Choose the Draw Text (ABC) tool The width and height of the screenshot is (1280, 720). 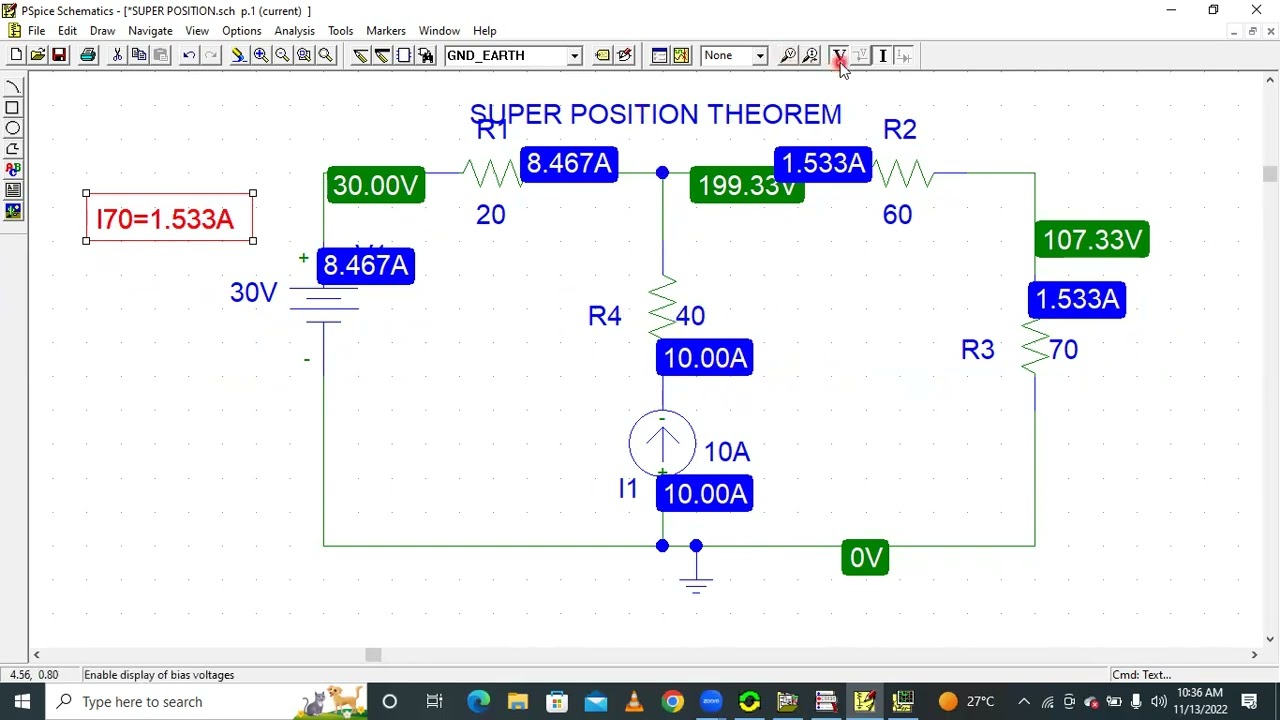[13, 170]
